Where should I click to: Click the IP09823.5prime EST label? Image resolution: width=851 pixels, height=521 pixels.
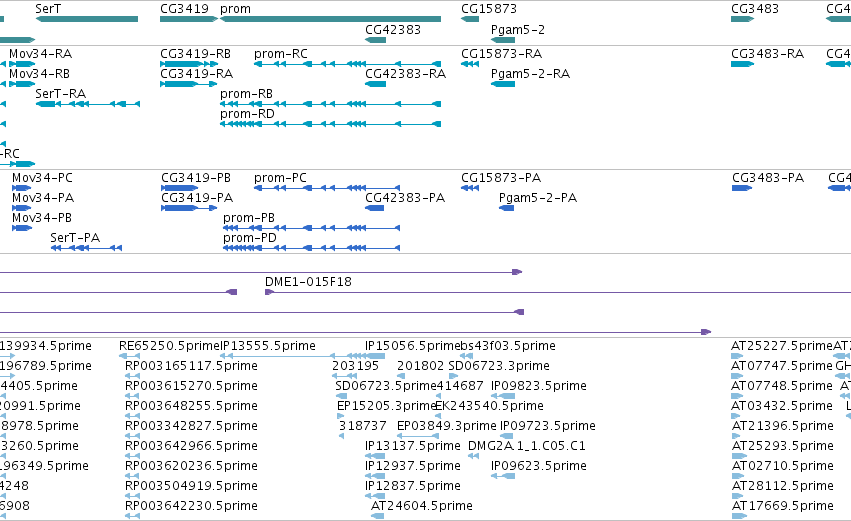tap(538, 386)
